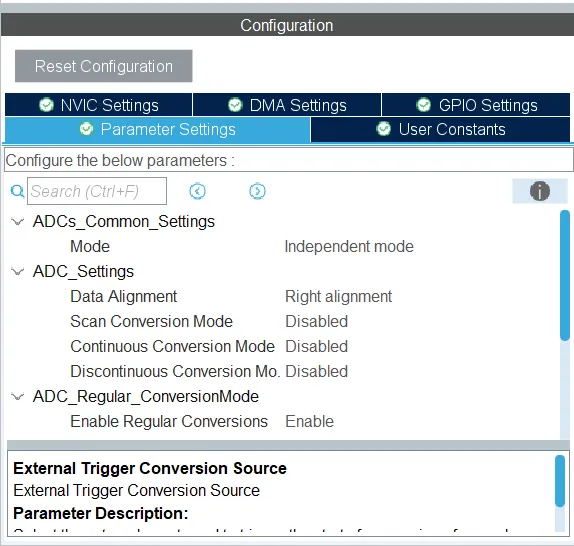Click the Reset Configuration button

pyautogui.click(x=104, y=66)
